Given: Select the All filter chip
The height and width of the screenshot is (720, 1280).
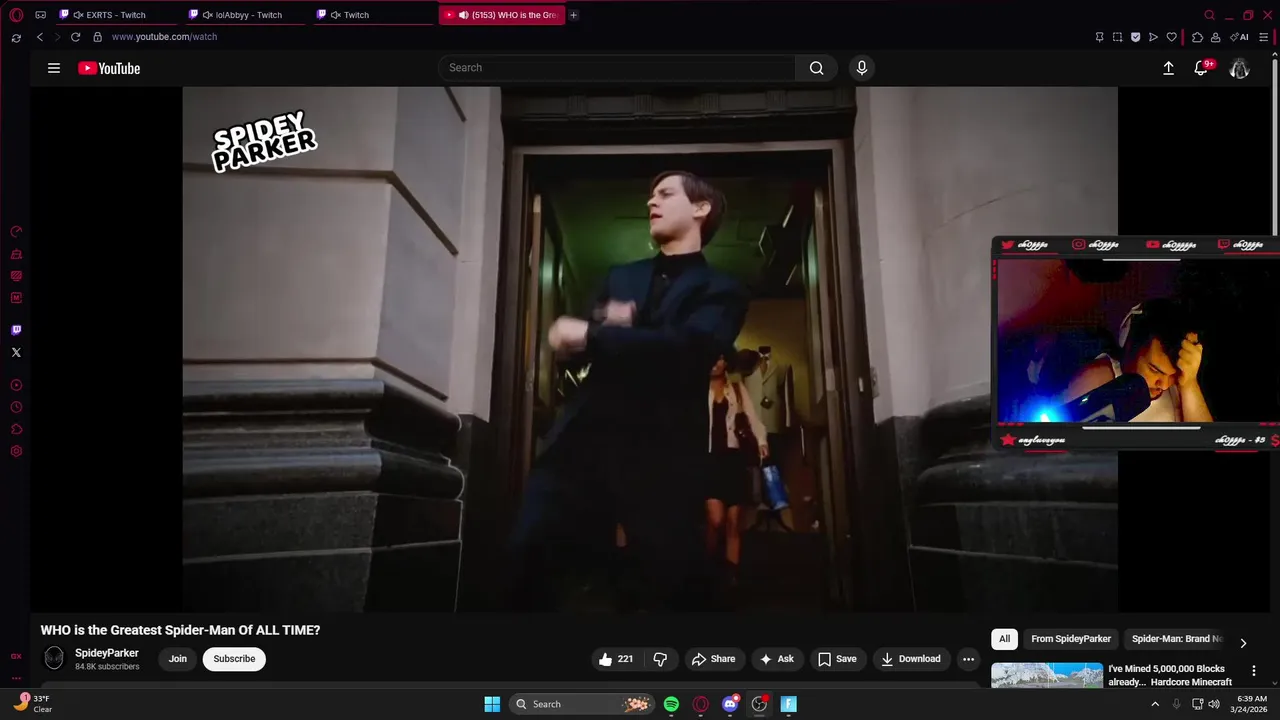Looking at the screenshot, I should click(1004, 639).
